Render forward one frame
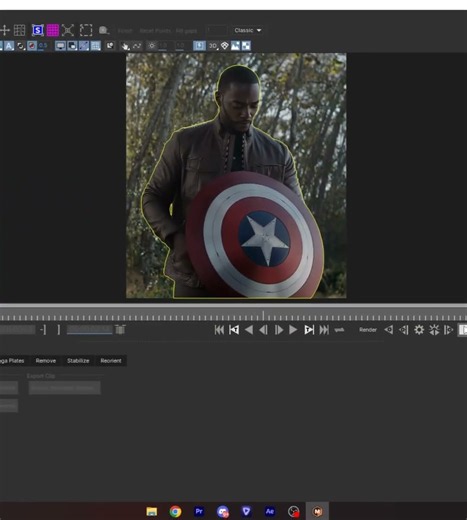This screenshot has height=520, width=467. coord(449,330)
